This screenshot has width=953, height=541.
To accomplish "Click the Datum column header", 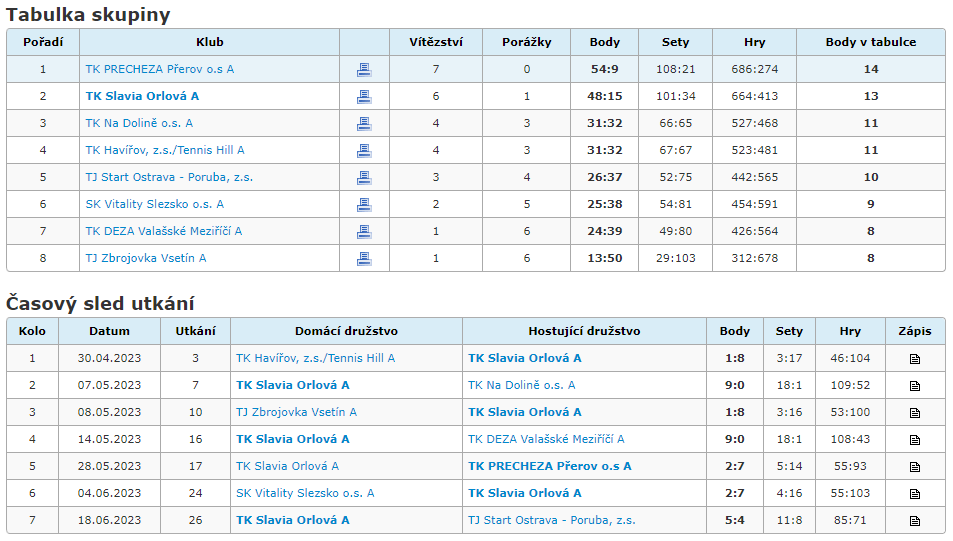I will pos(109,331).
